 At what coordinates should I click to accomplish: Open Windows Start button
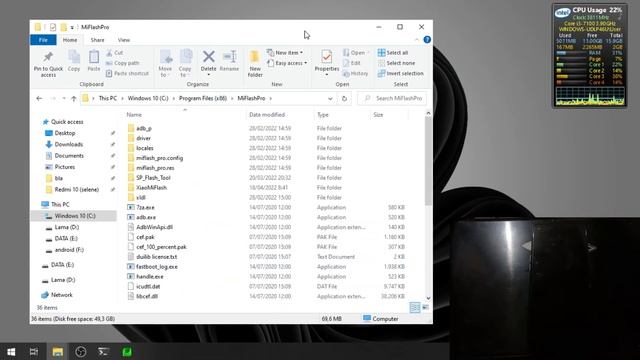click(11, 351)
